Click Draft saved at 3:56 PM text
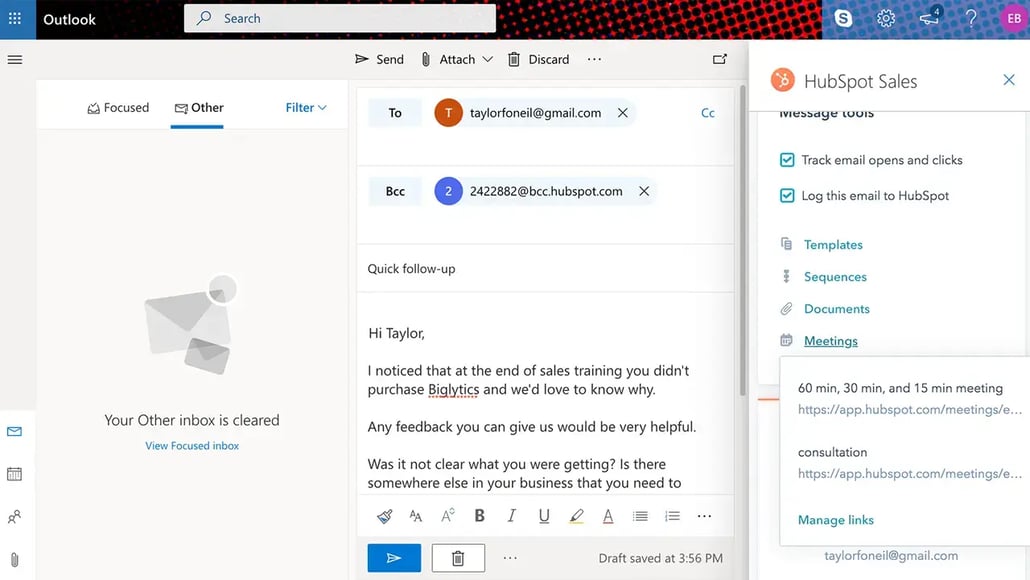The width and height of the screenshot is (1030, 580). (660, 558)
